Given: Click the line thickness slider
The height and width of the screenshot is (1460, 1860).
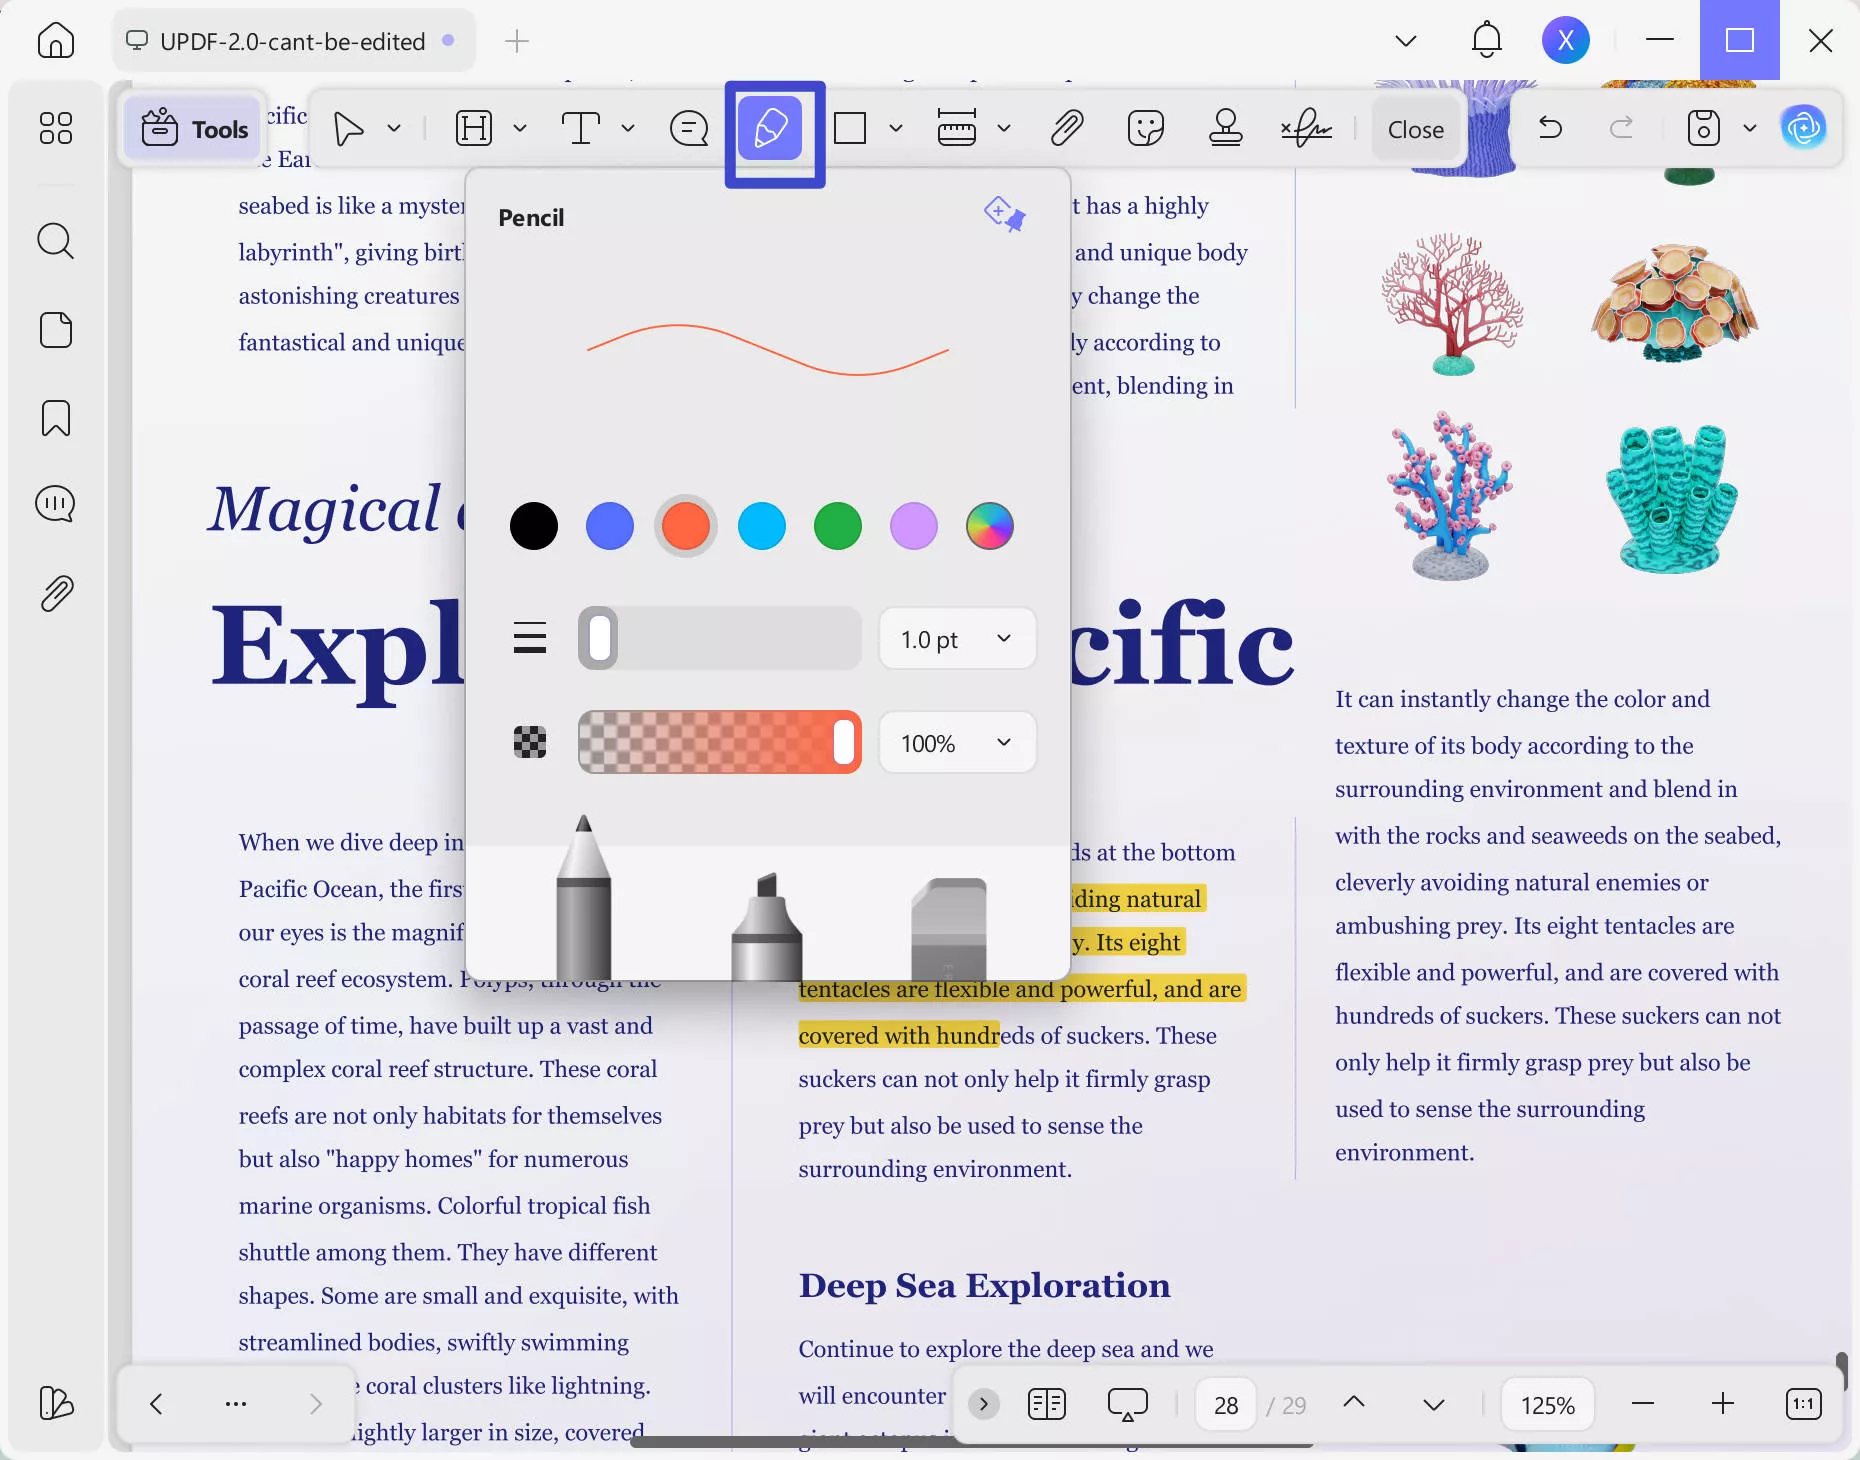Looking at the screenshot, I should point(720,639).
